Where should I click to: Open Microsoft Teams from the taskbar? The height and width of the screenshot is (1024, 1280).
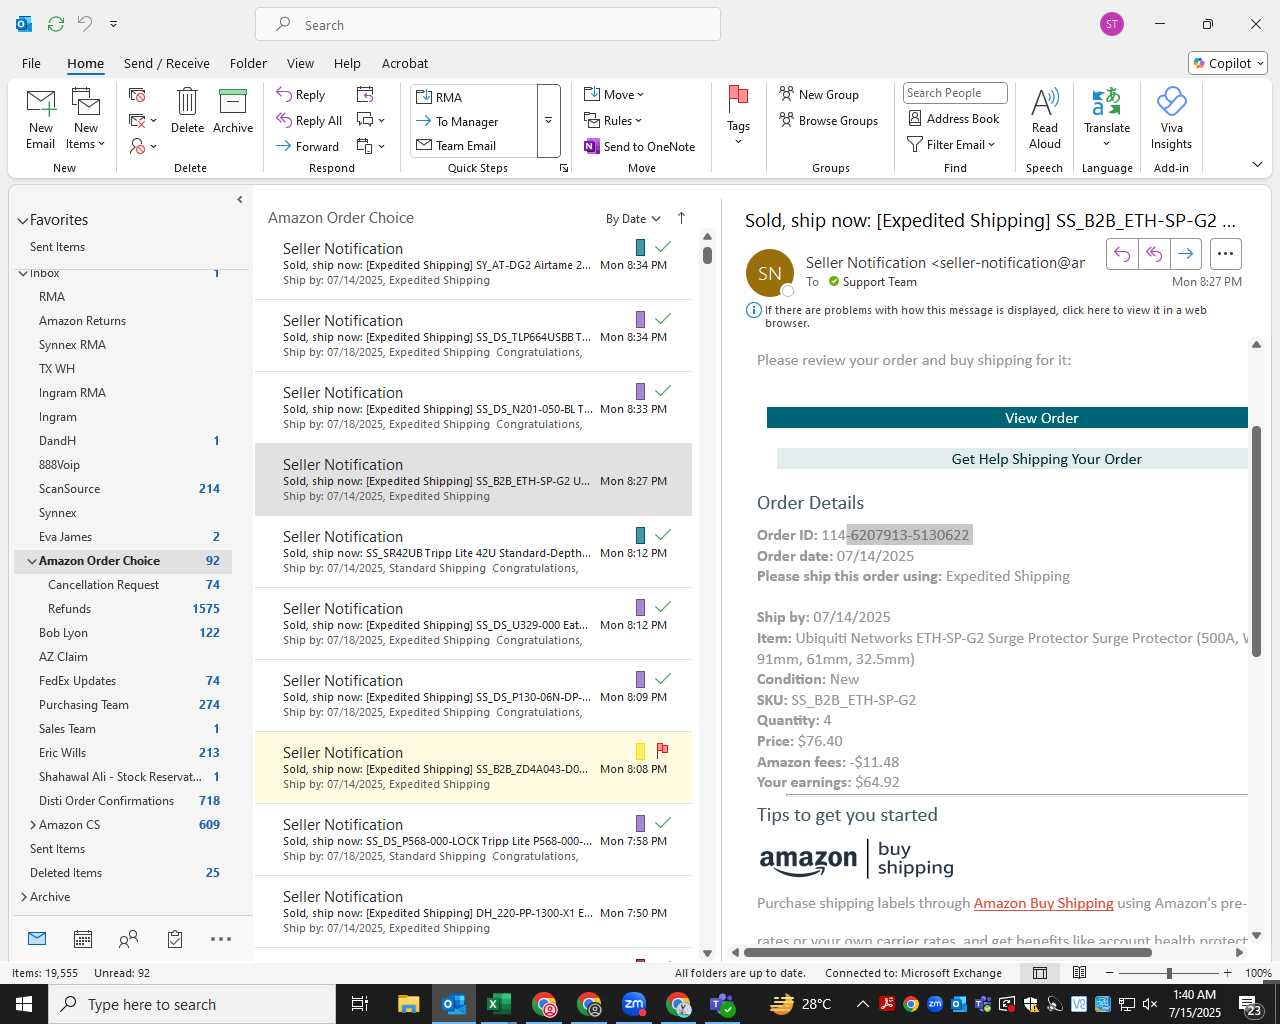(x=723, y=1004)
